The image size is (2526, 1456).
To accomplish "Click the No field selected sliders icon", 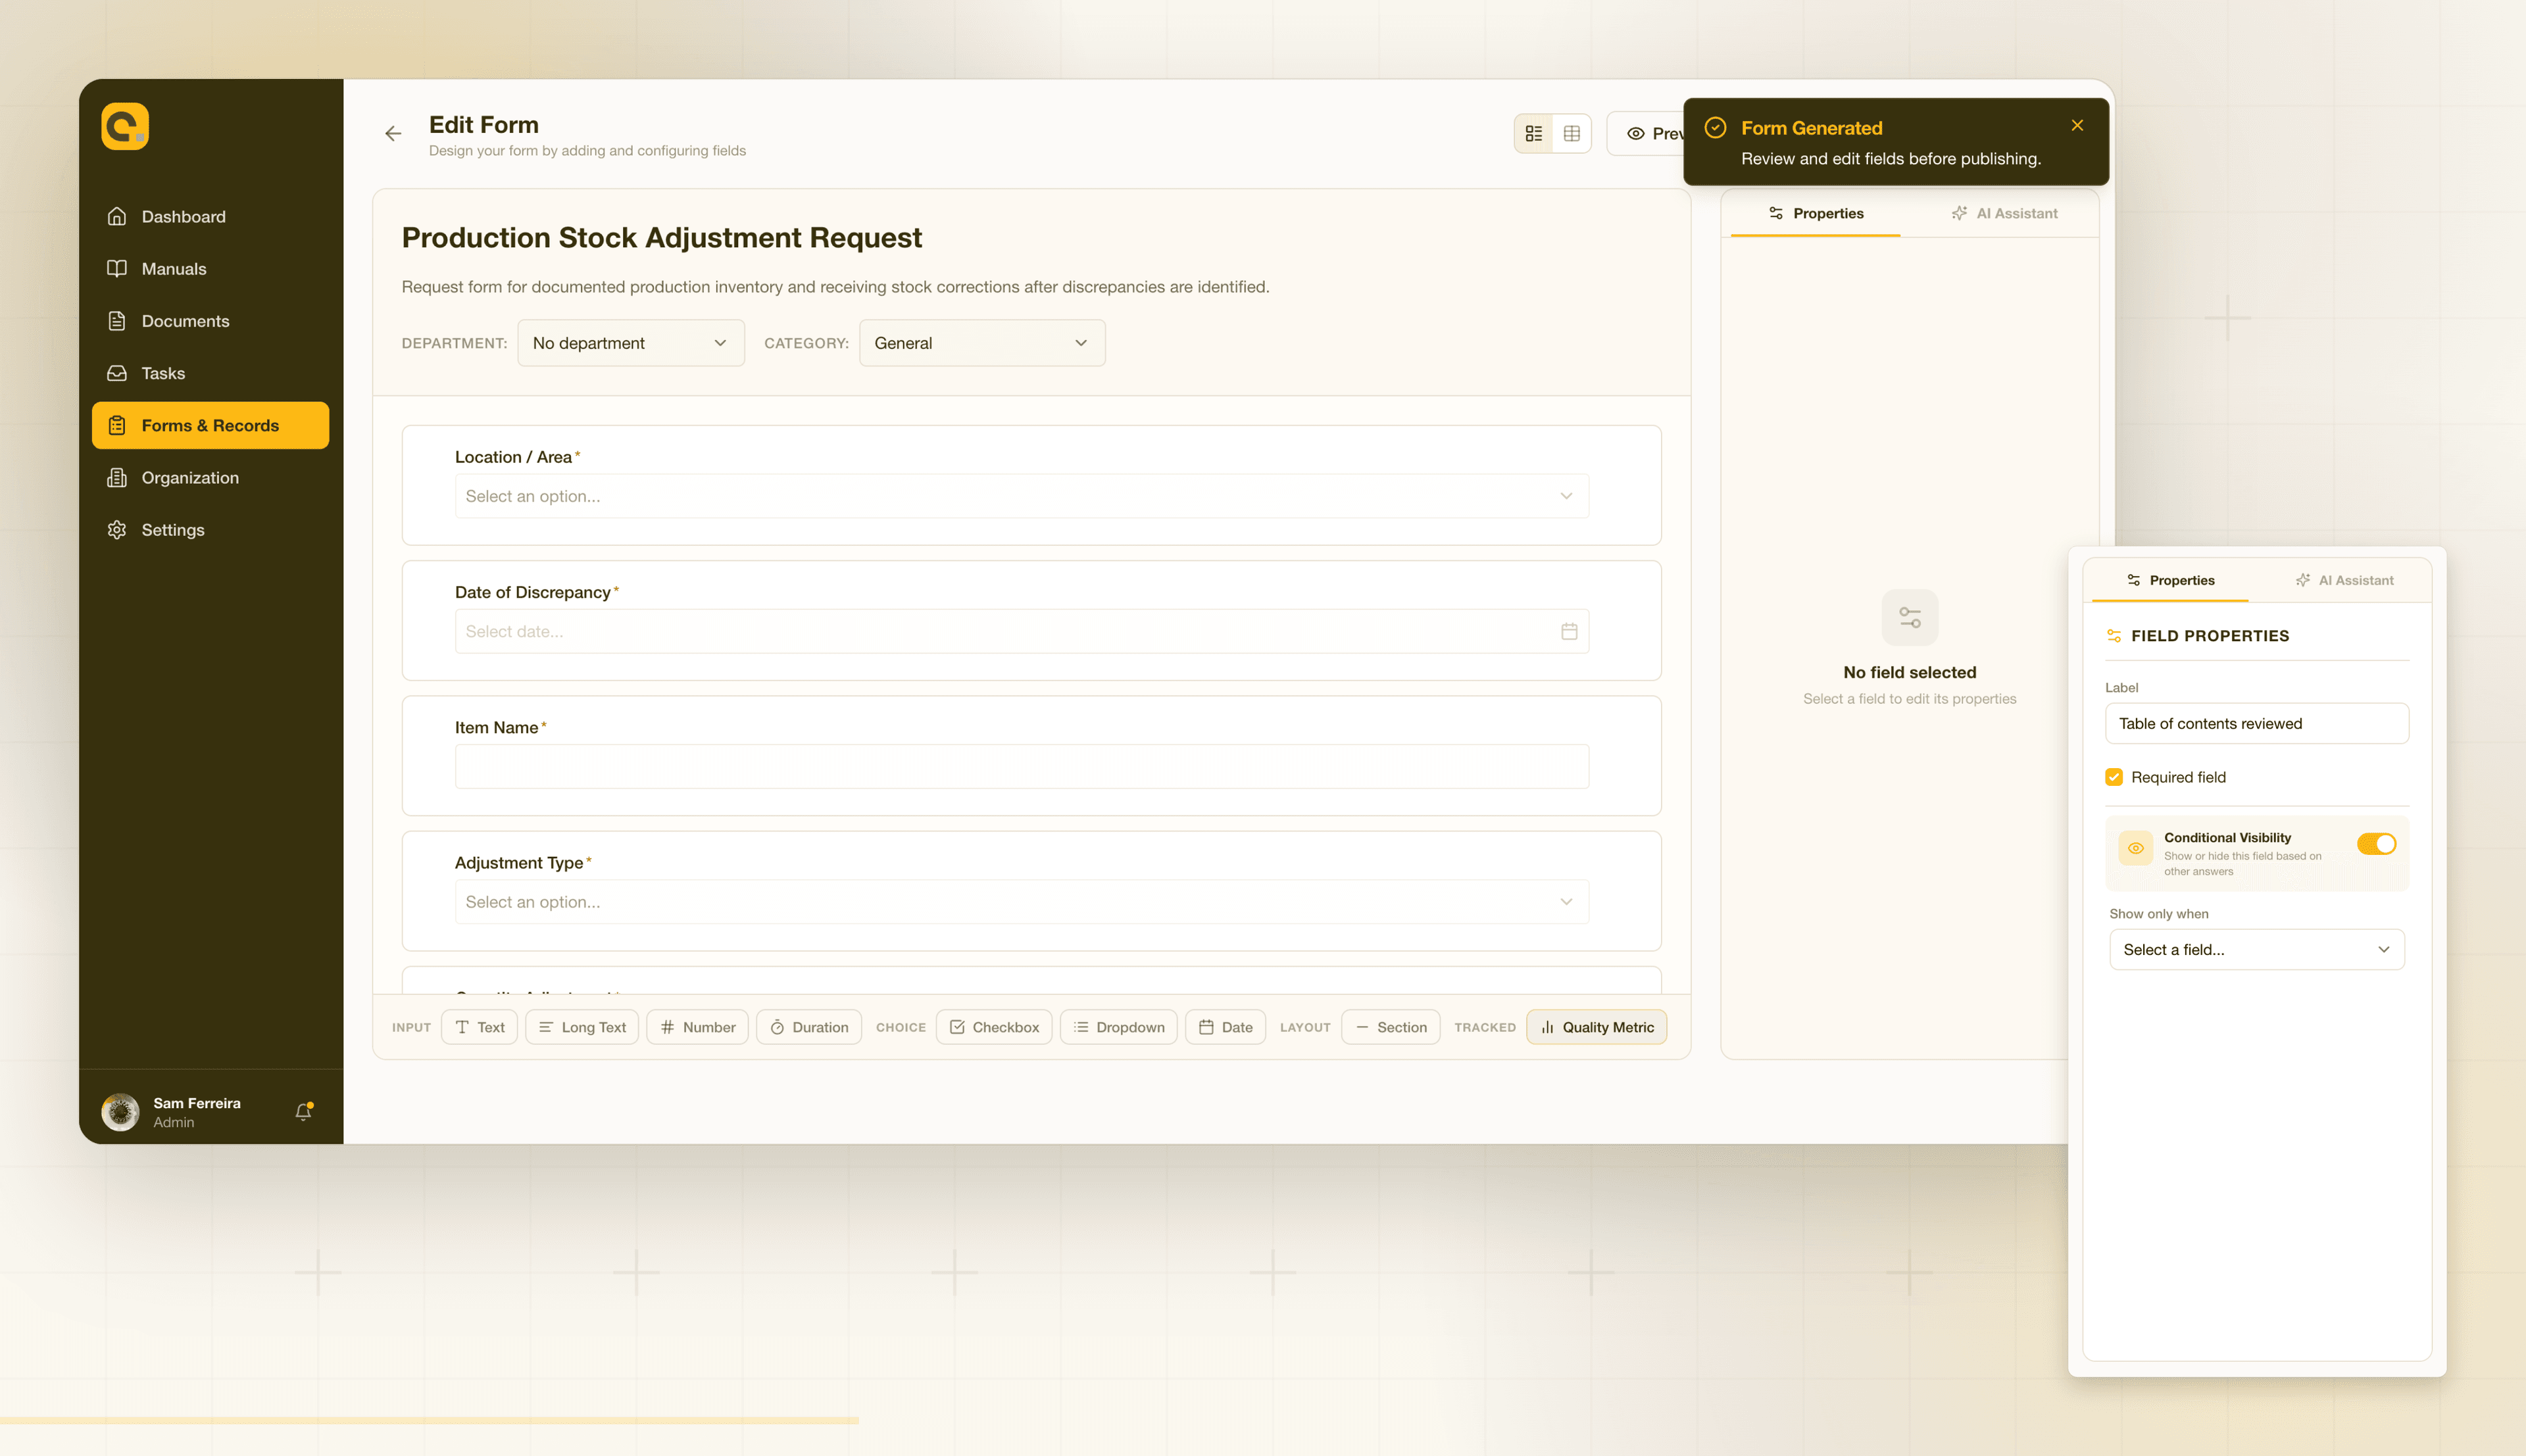I will click(1909, 618).
